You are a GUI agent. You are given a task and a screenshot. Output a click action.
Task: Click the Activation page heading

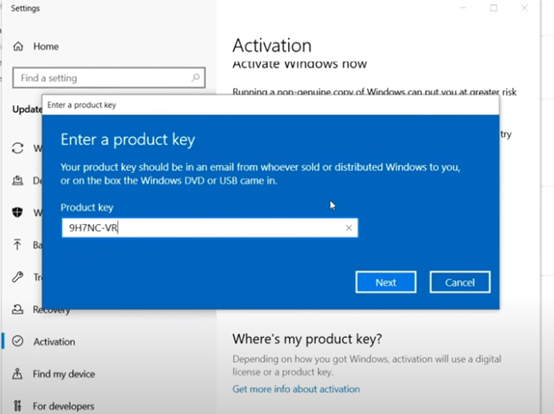[x=272, y=46]
